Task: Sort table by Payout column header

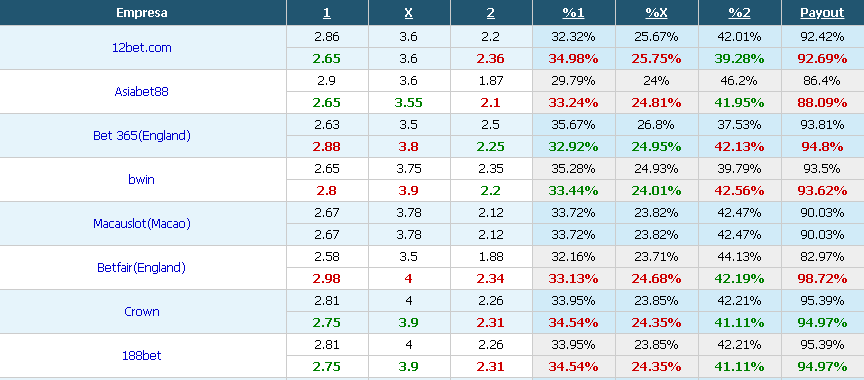Action: [822, 13]
